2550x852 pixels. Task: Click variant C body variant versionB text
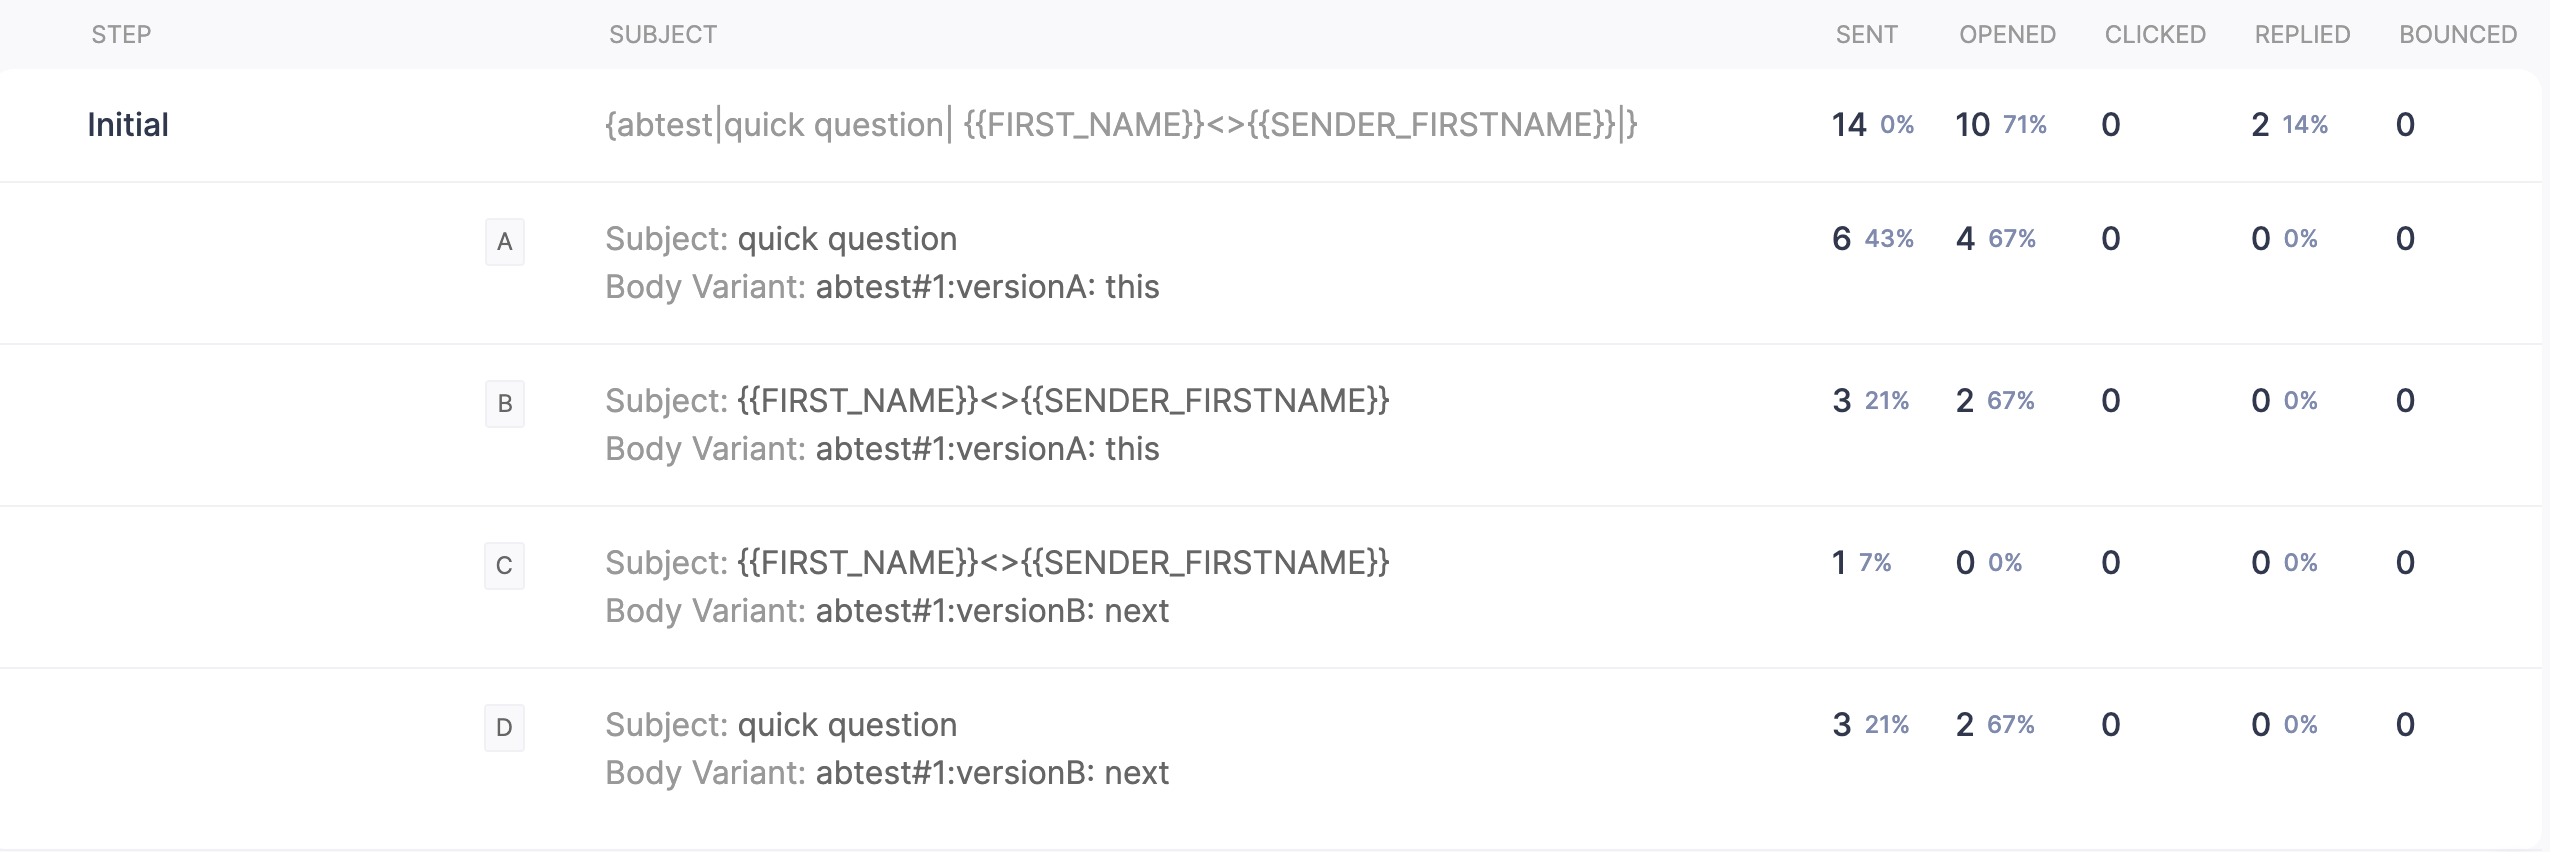click(992, 611)
